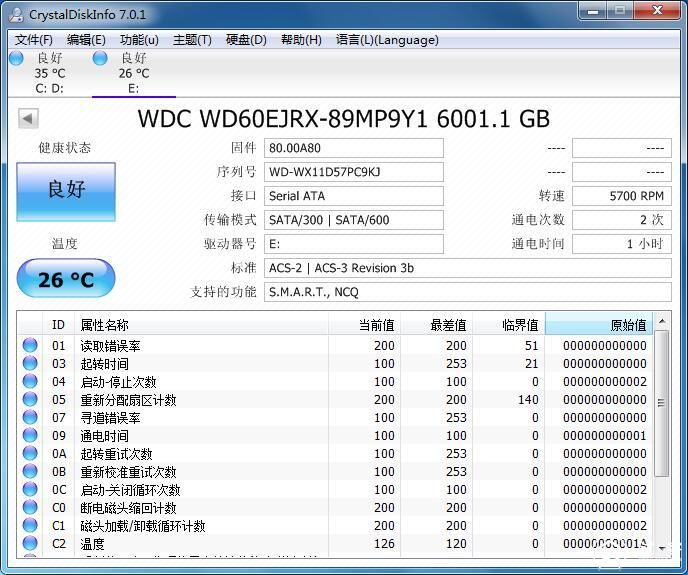Open the 硬盘(D) menu
The image size is (688, 575).
(x=246, y=40)
